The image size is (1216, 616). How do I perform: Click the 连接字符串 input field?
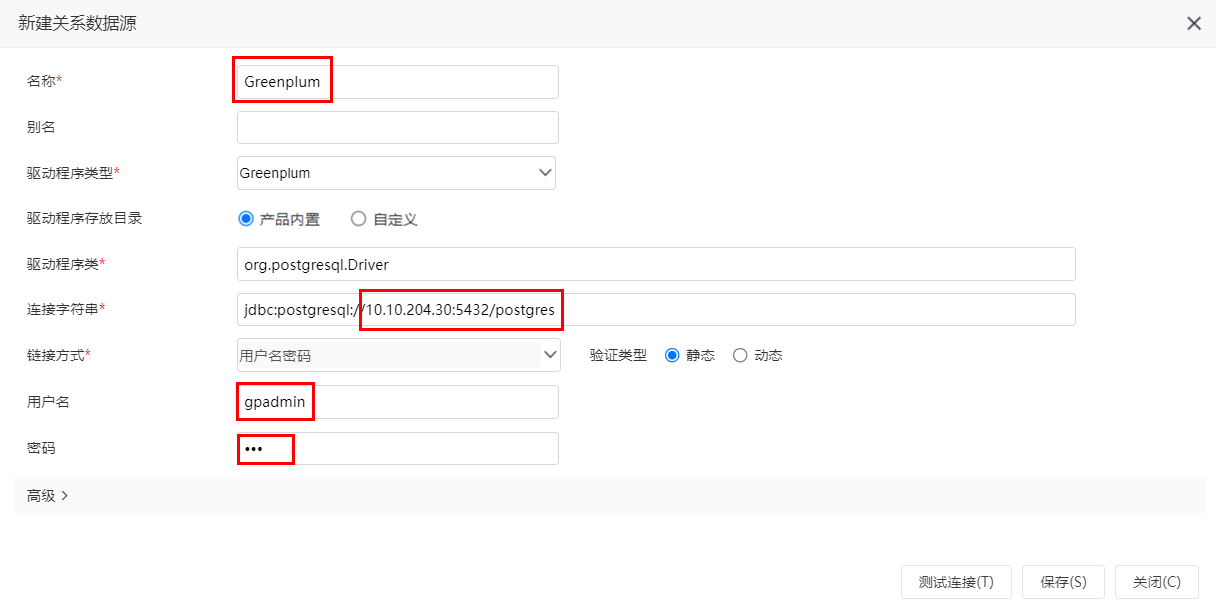tap(656, 309)
